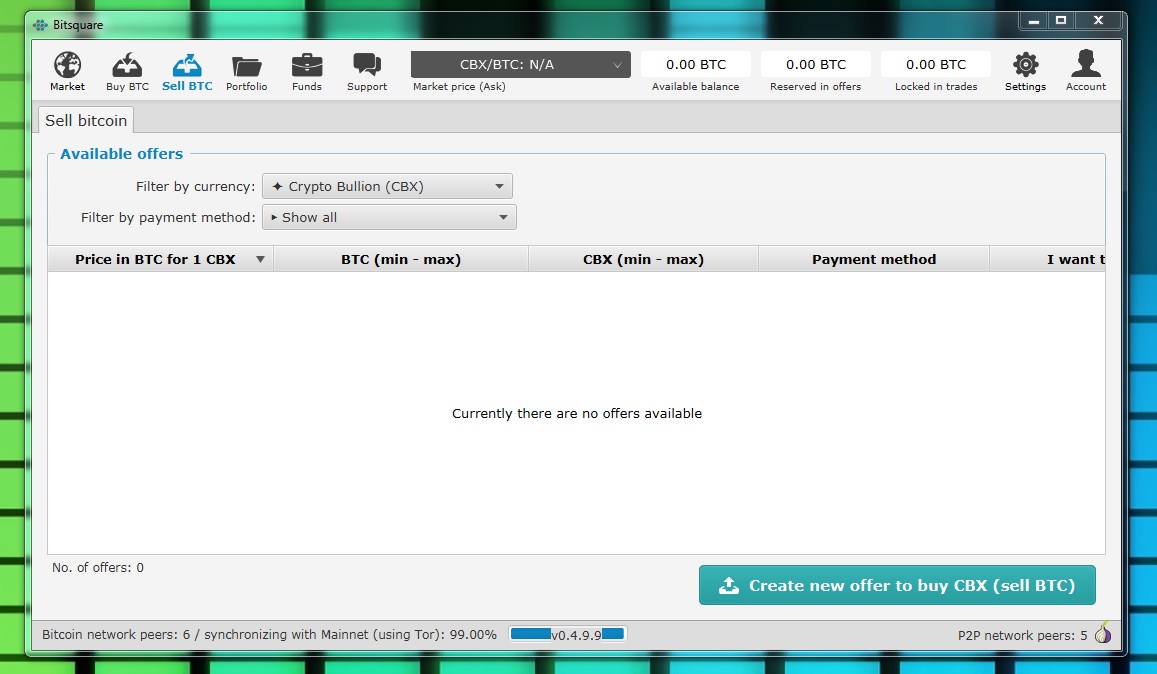Open the Settings gear icon

(1026, 64)
